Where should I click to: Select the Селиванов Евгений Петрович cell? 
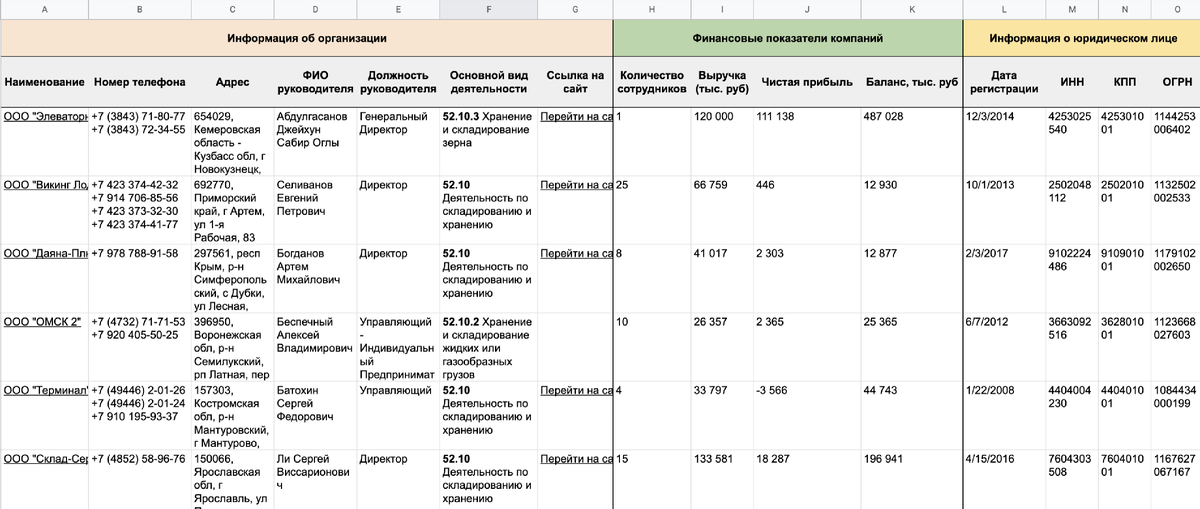[x=314, y=209]
